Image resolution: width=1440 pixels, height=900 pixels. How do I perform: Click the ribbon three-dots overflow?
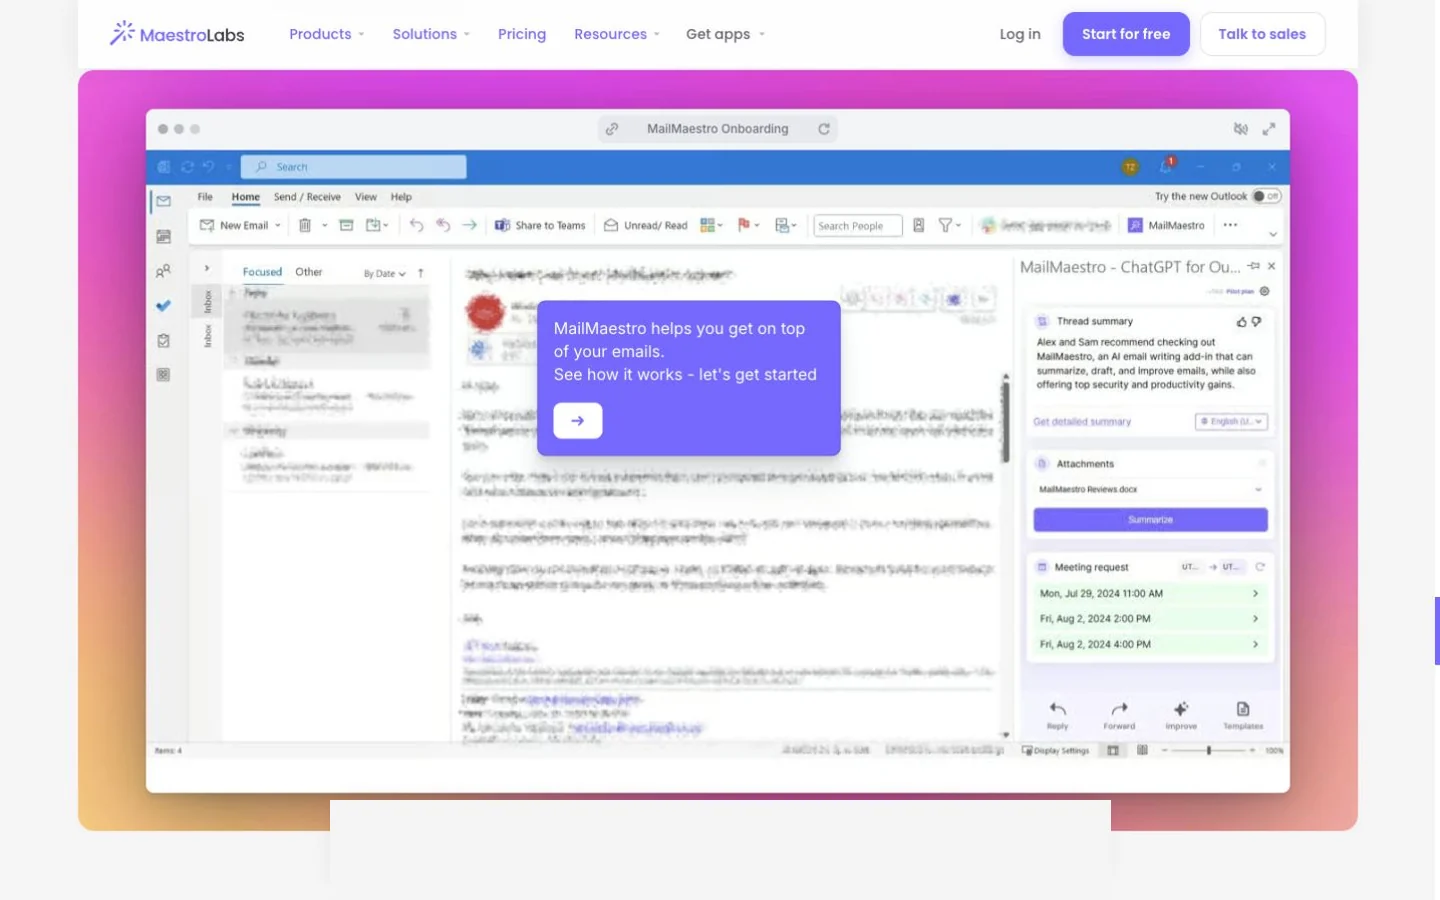click(1230, 225)
